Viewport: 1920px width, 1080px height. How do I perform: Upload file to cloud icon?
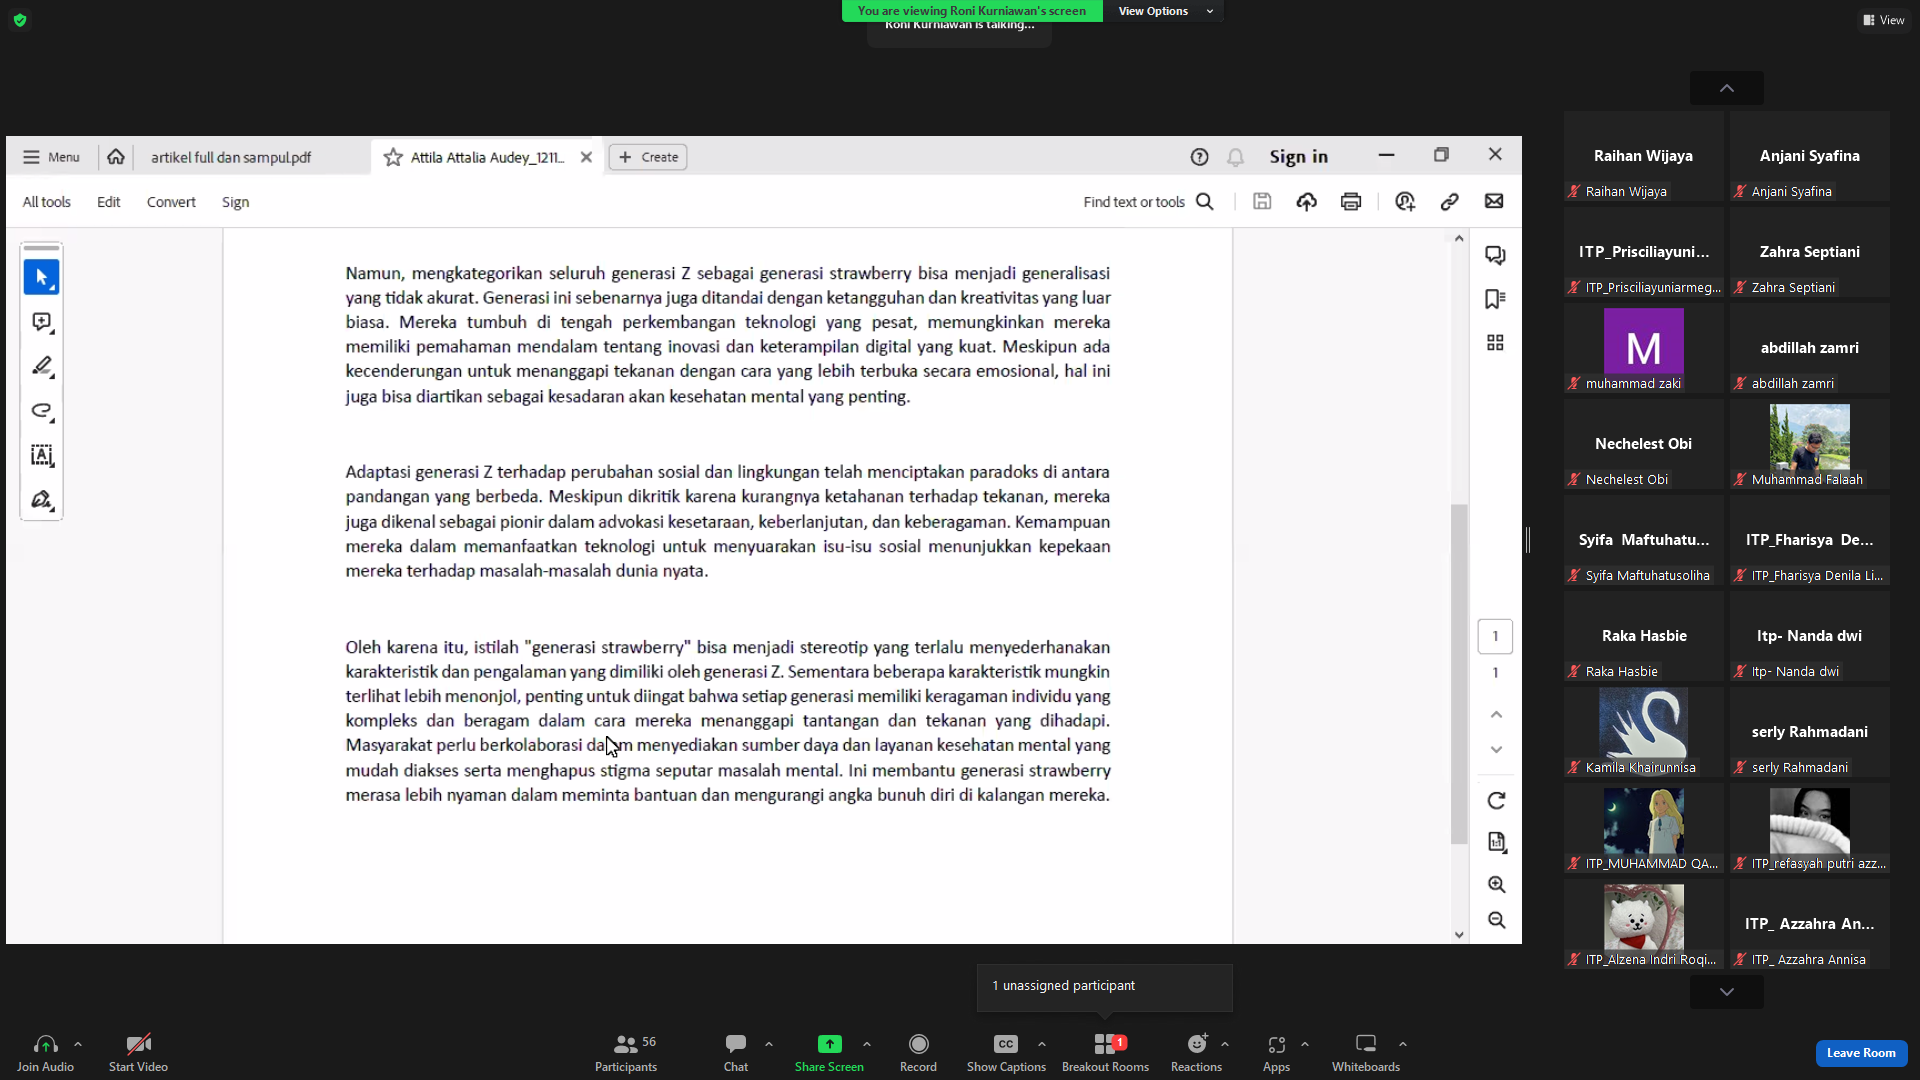[x=1306, y=202]
